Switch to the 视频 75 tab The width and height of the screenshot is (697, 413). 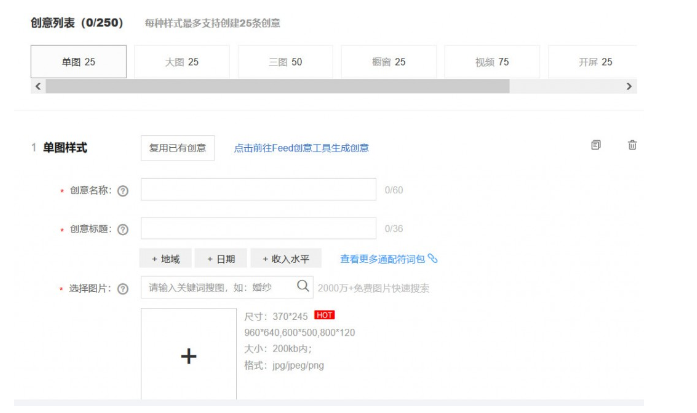click(492, 62)
